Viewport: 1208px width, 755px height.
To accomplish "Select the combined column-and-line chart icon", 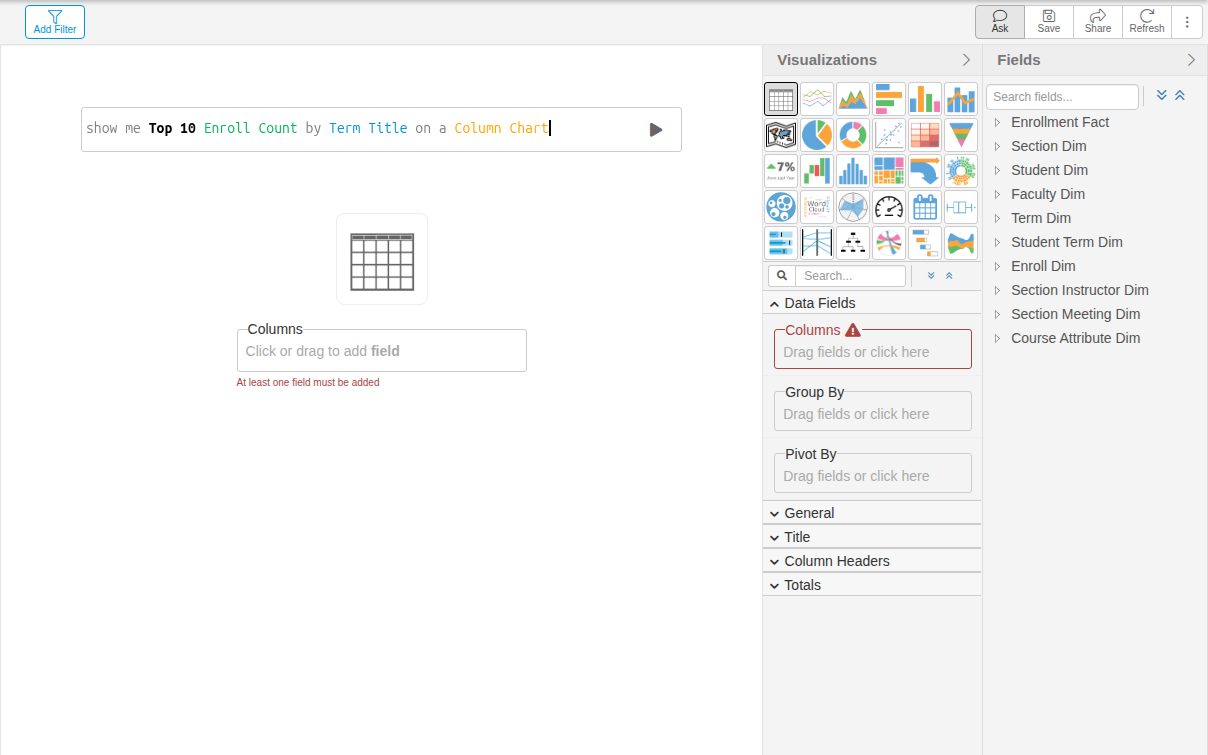I will pyautogui.click(x=961, y=99).
